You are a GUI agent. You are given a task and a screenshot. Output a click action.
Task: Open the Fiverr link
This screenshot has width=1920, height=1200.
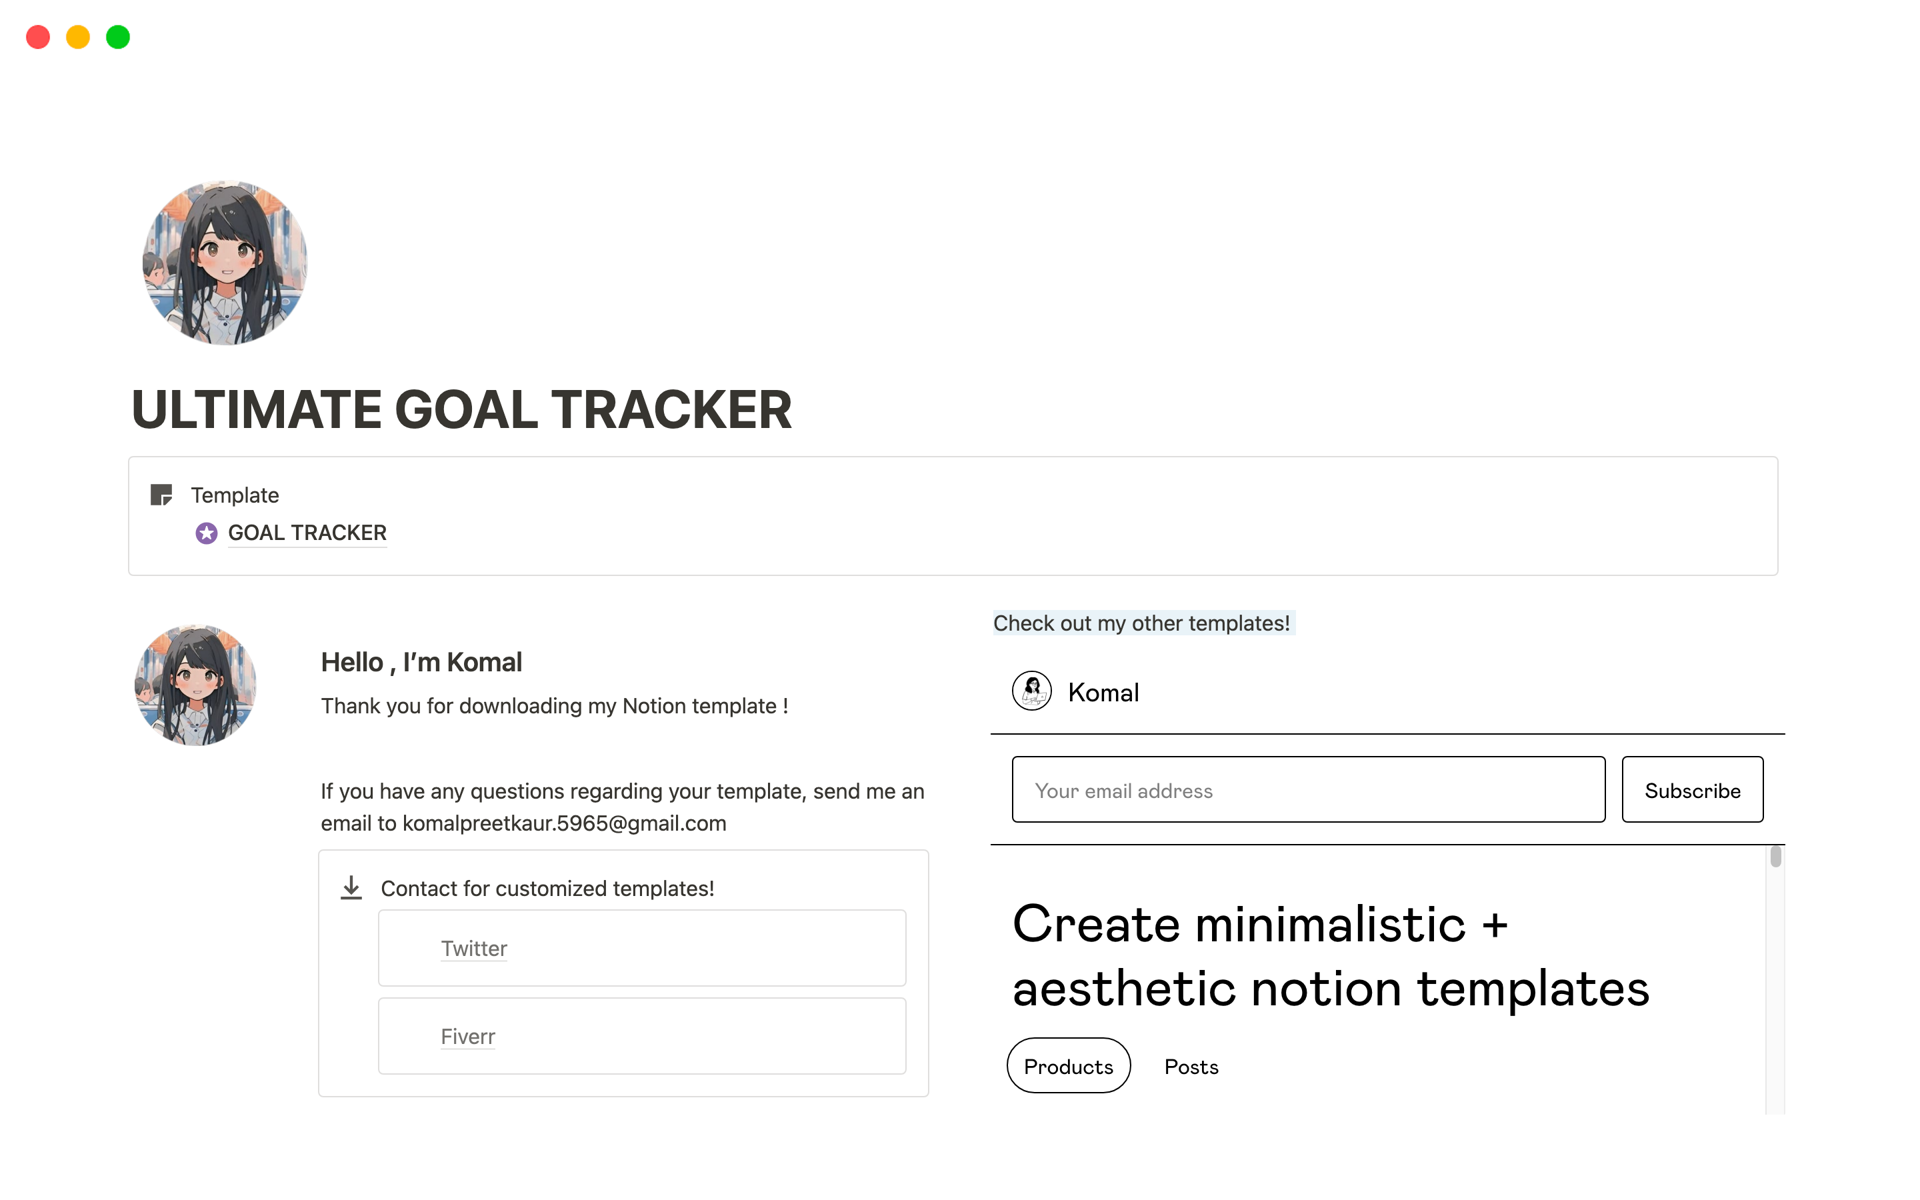[x=468, y=1037]
